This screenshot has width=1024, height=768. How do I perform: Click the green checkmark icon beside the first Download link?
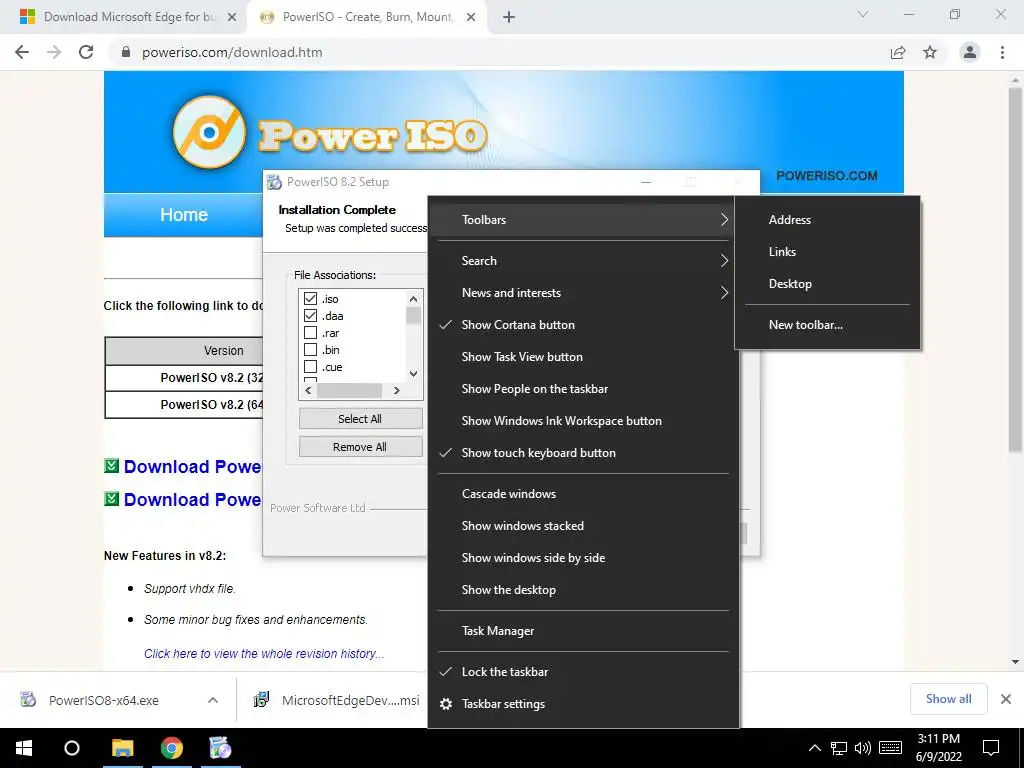pos(112,466)
